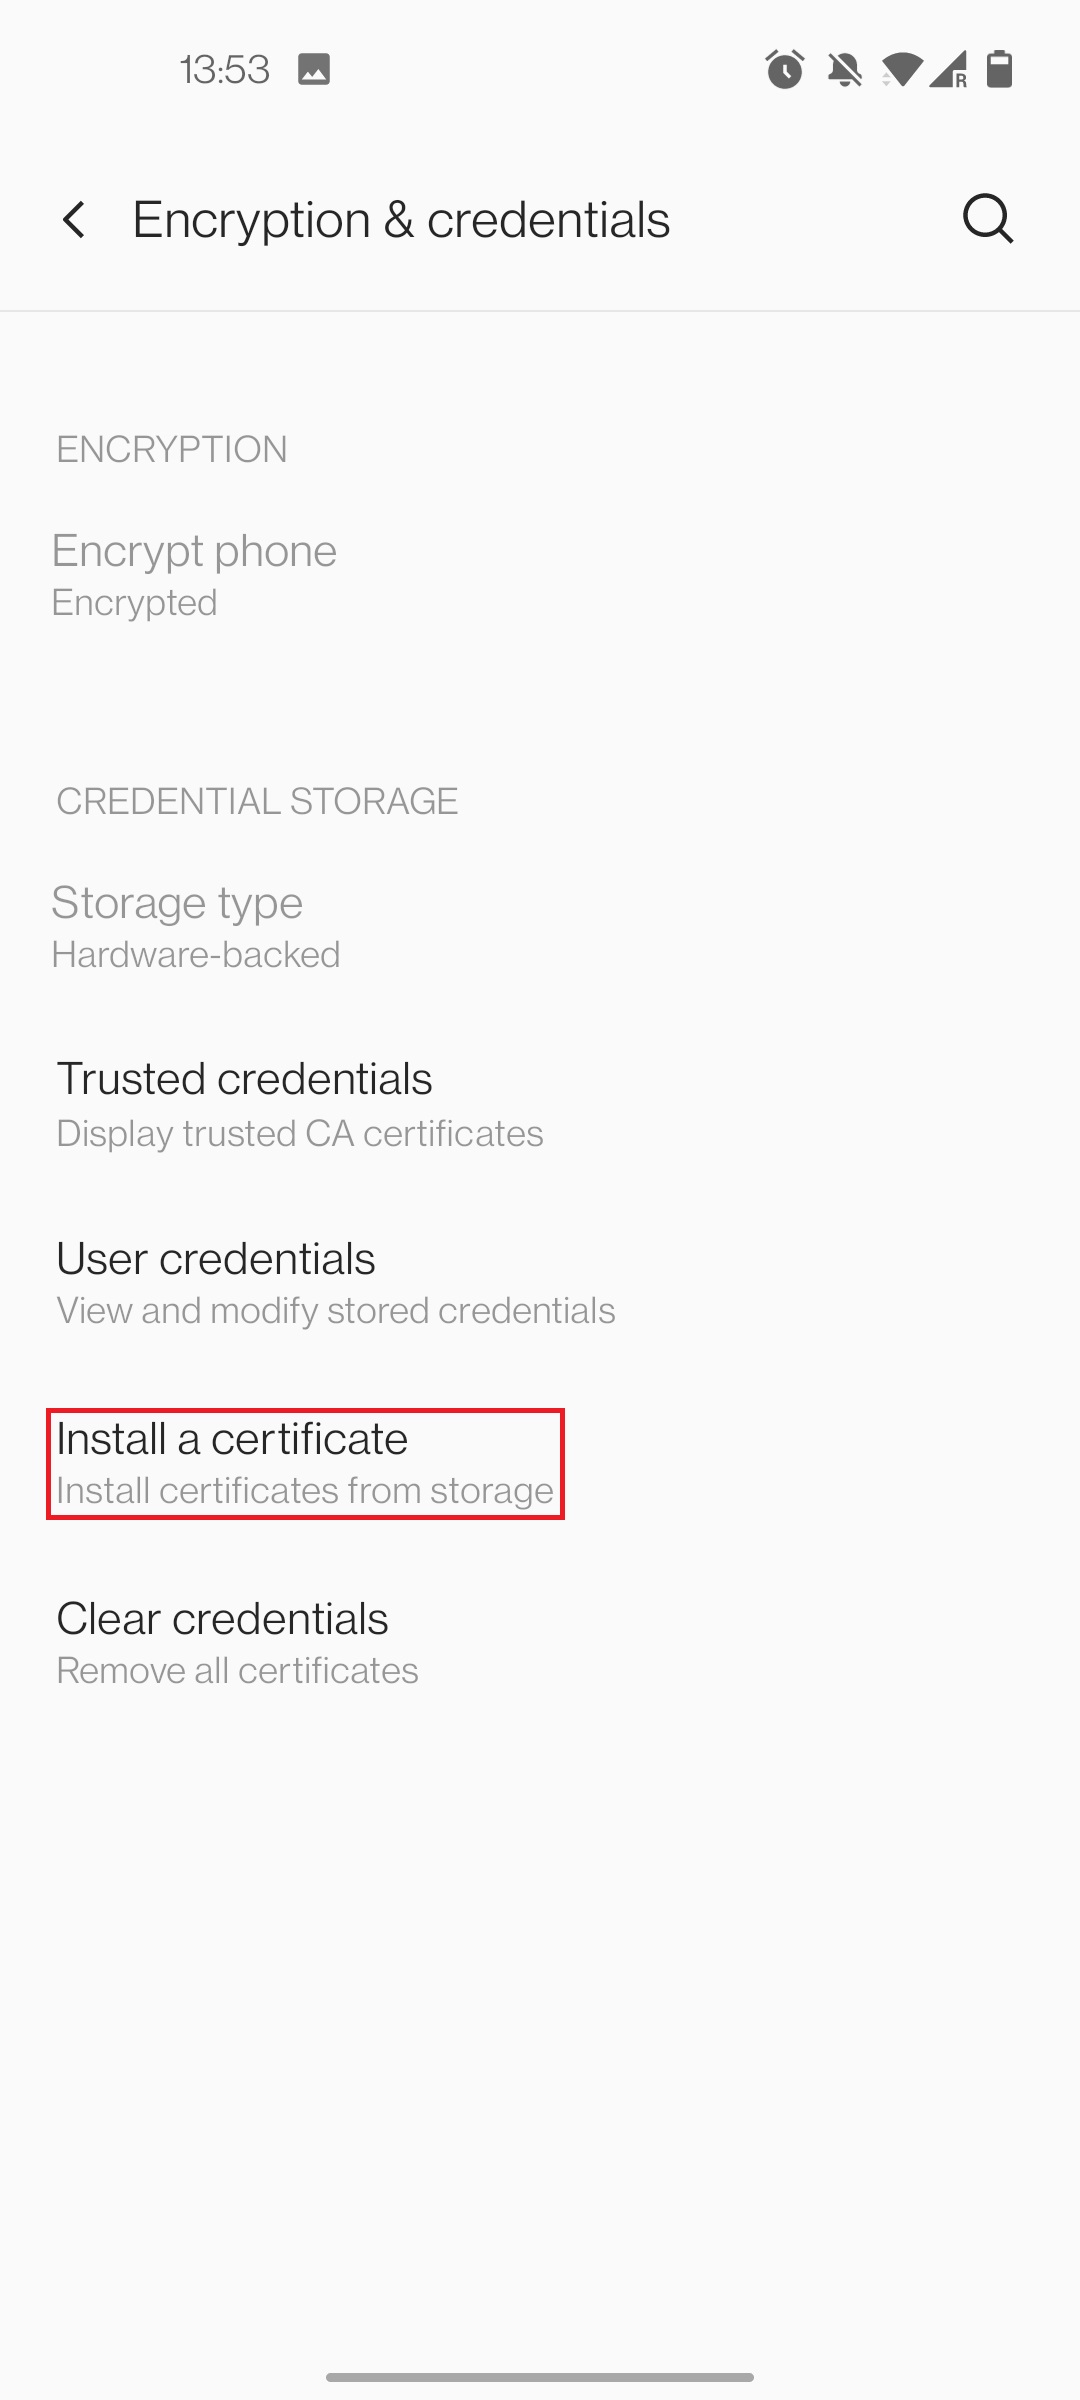Select Install a certificate
Screen dimensions: 1080x2400
point(540,1463)
